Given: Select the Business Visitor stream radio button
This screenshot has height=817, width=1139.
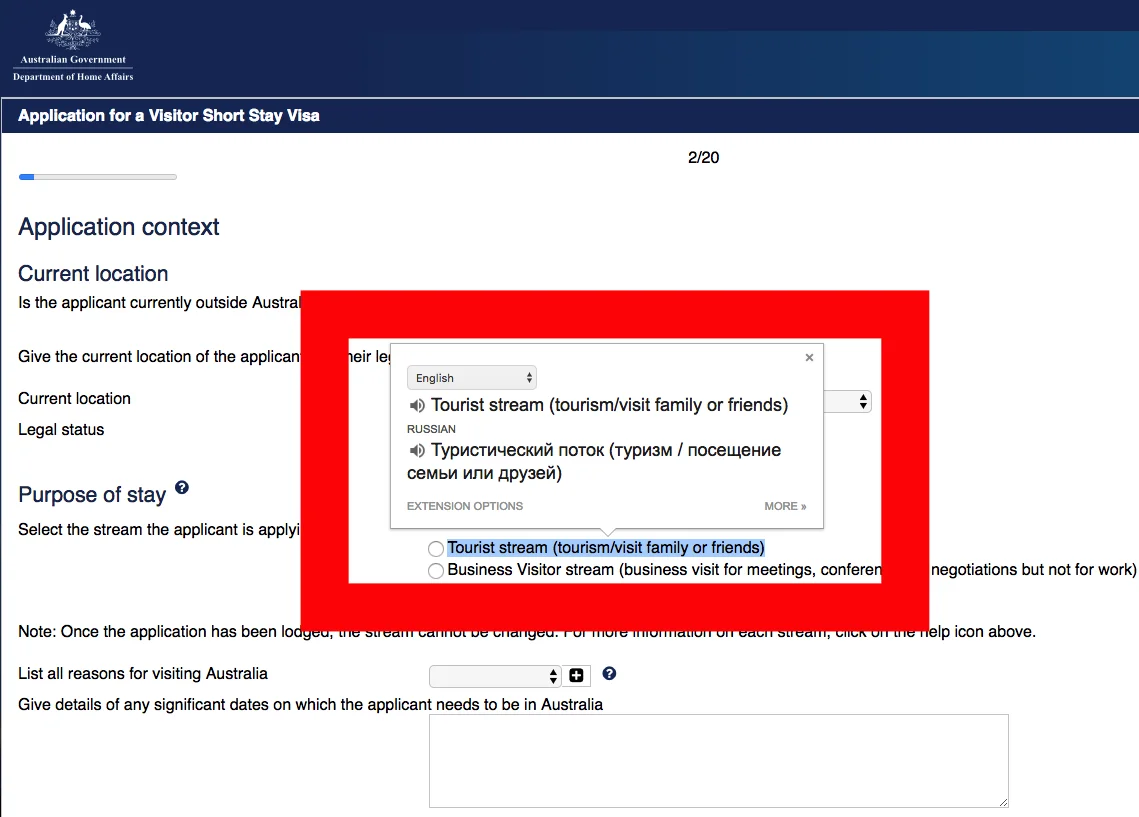Looking at the screenshot, I should (436, 571).
